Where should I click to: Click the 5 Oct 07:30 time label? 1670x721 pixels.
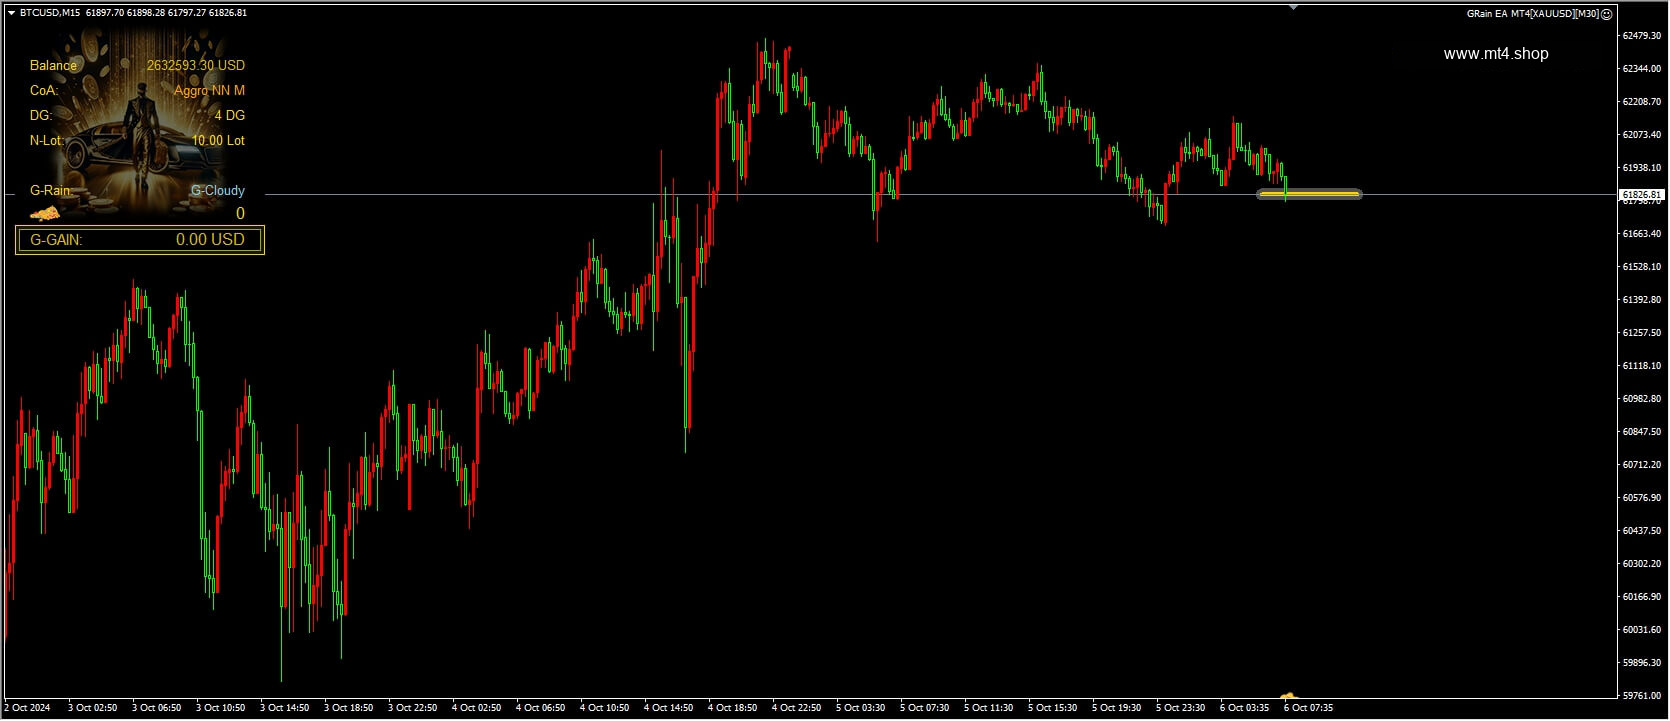point(924,708)
